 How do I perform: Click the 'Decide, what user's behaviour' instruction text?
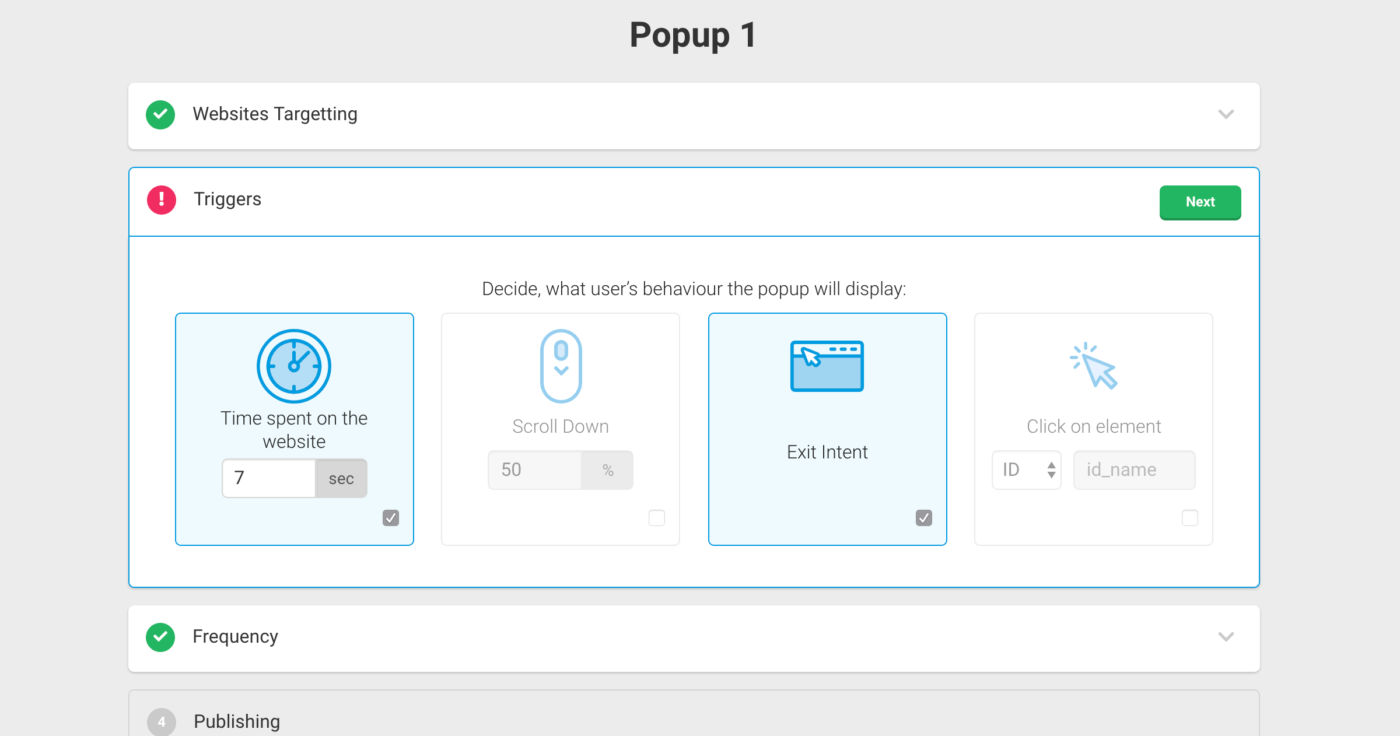click(694, 290)
